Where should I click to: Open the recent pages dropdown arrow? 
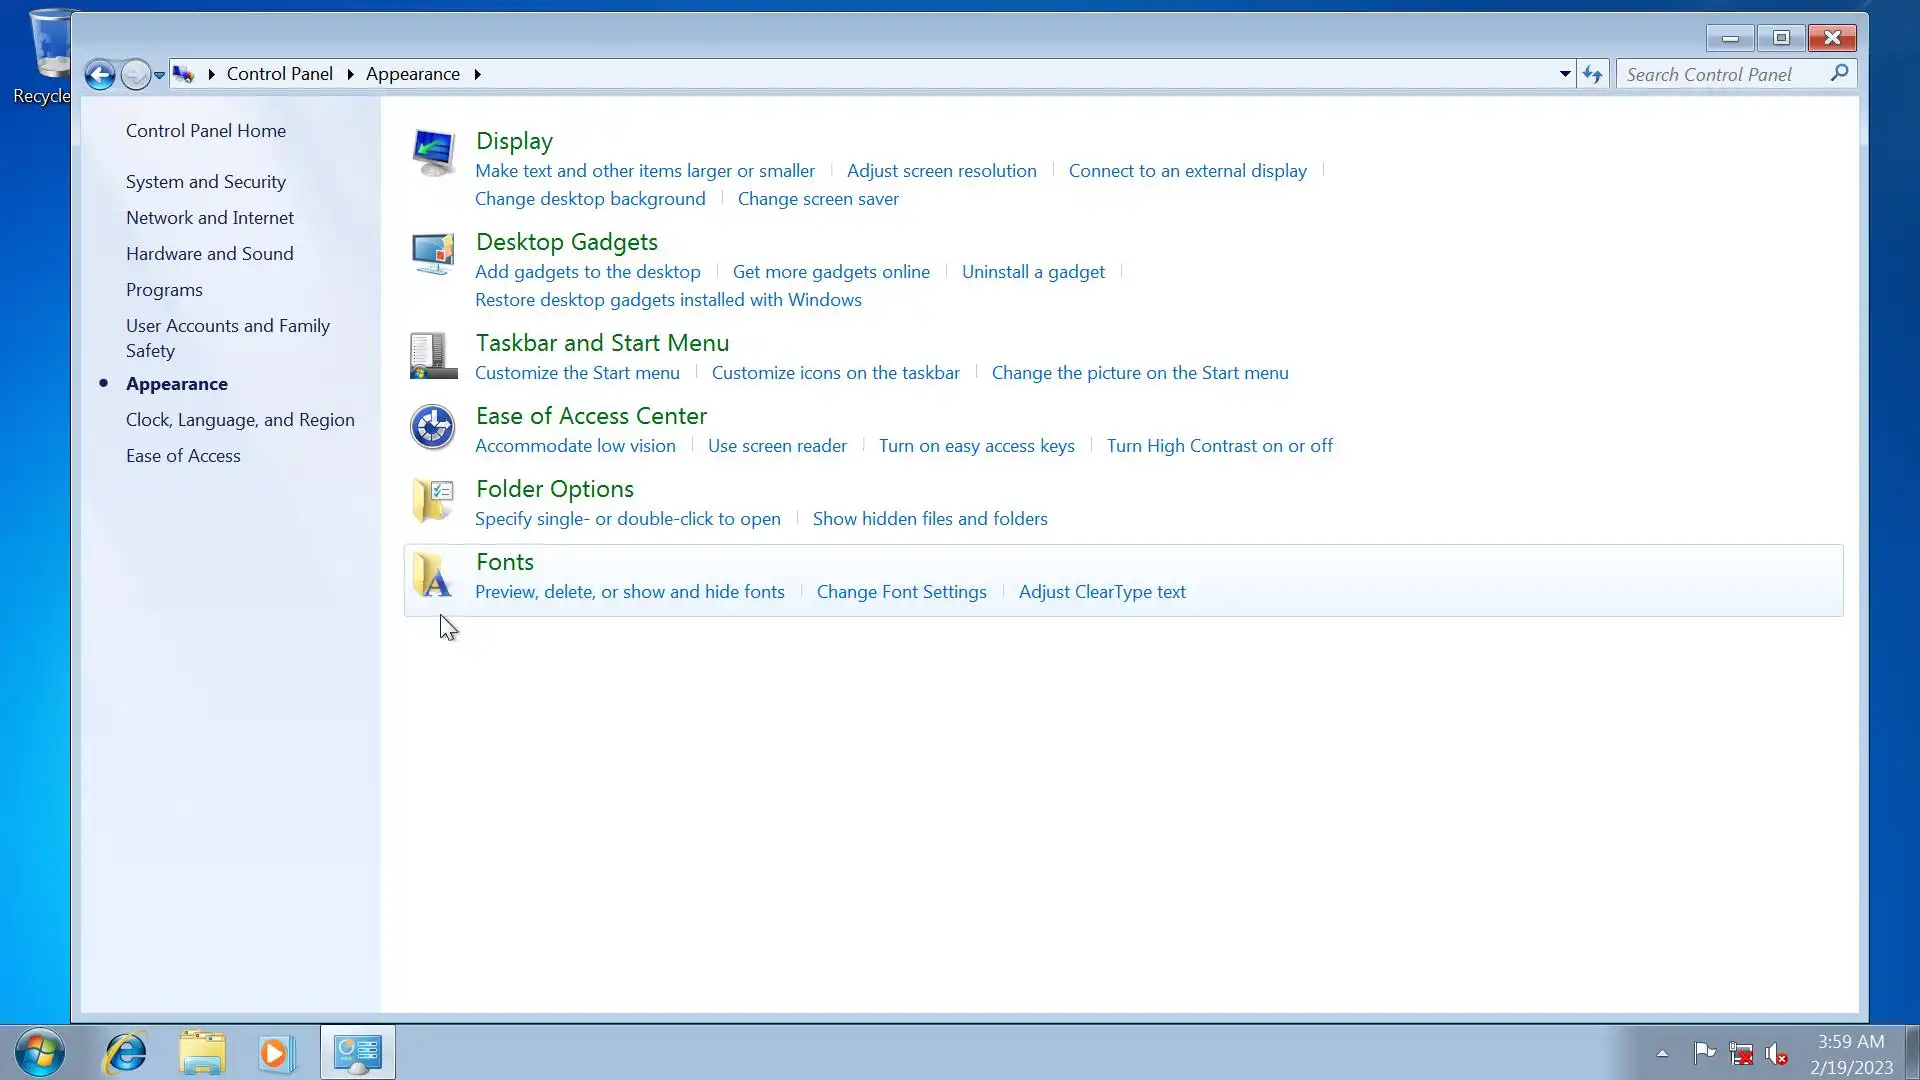(159, 75)
